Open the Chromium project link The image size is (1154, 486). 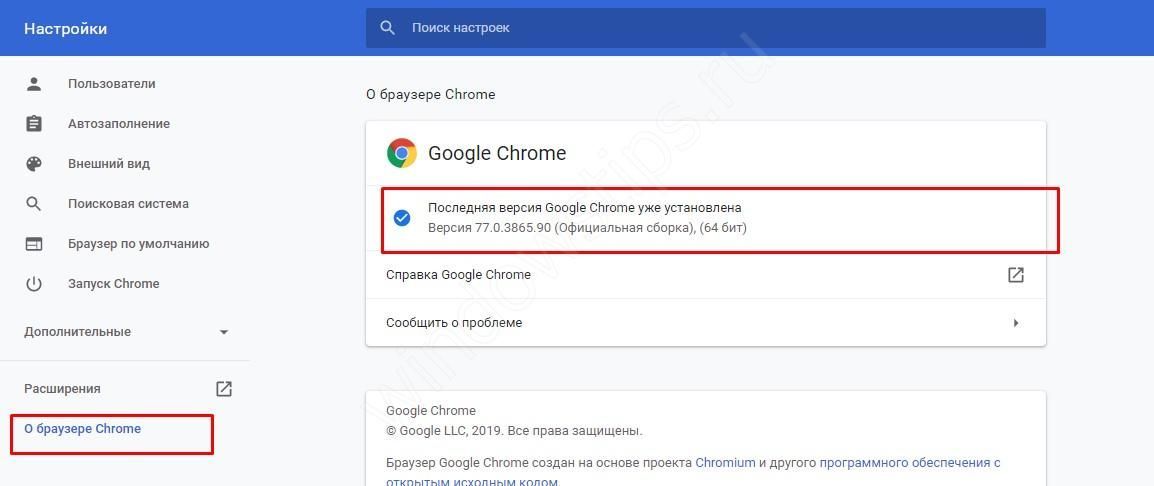point(724,463)
